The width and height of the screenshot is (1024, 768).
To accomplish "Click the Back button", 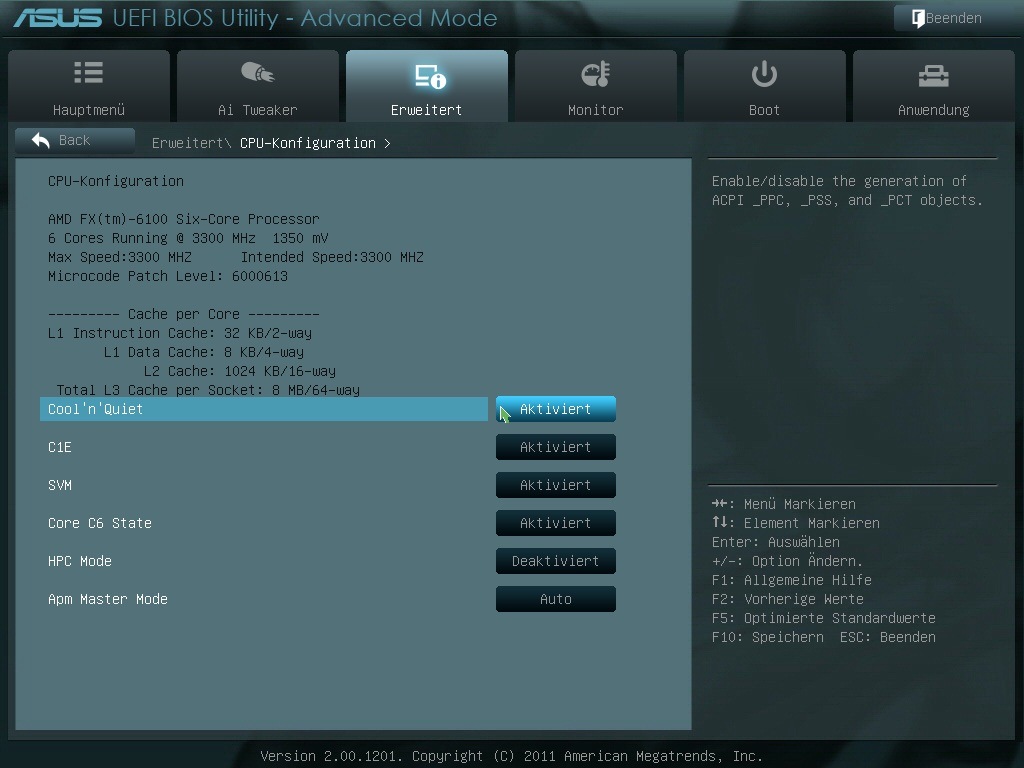I will tap(74, 140).
